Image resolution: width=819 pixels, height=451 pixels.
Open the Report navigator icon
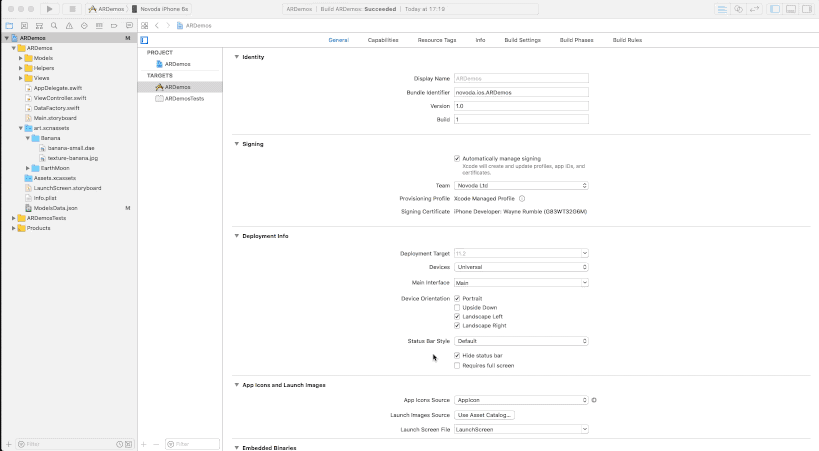coord(129,26)
